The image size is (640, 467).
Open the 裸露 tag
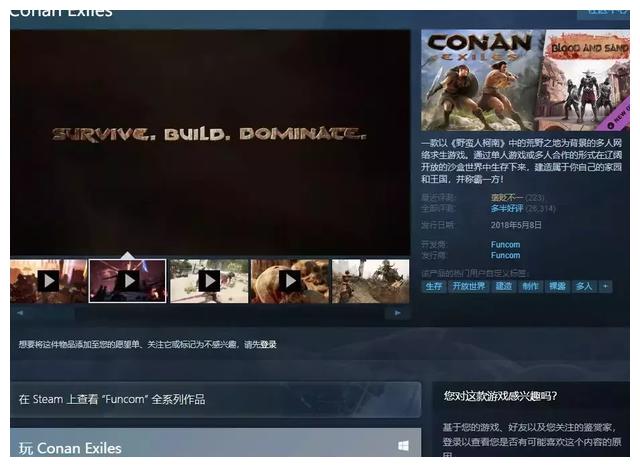[x=557, y=286]
